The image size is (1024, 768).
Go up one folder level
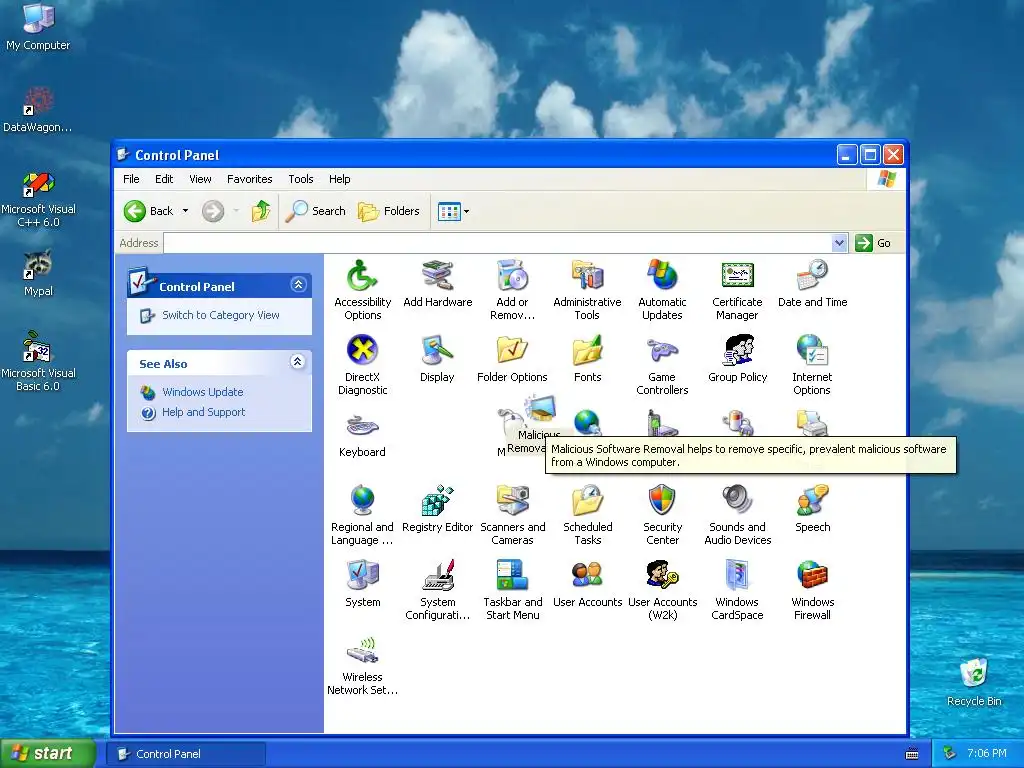tap(261, 211)
